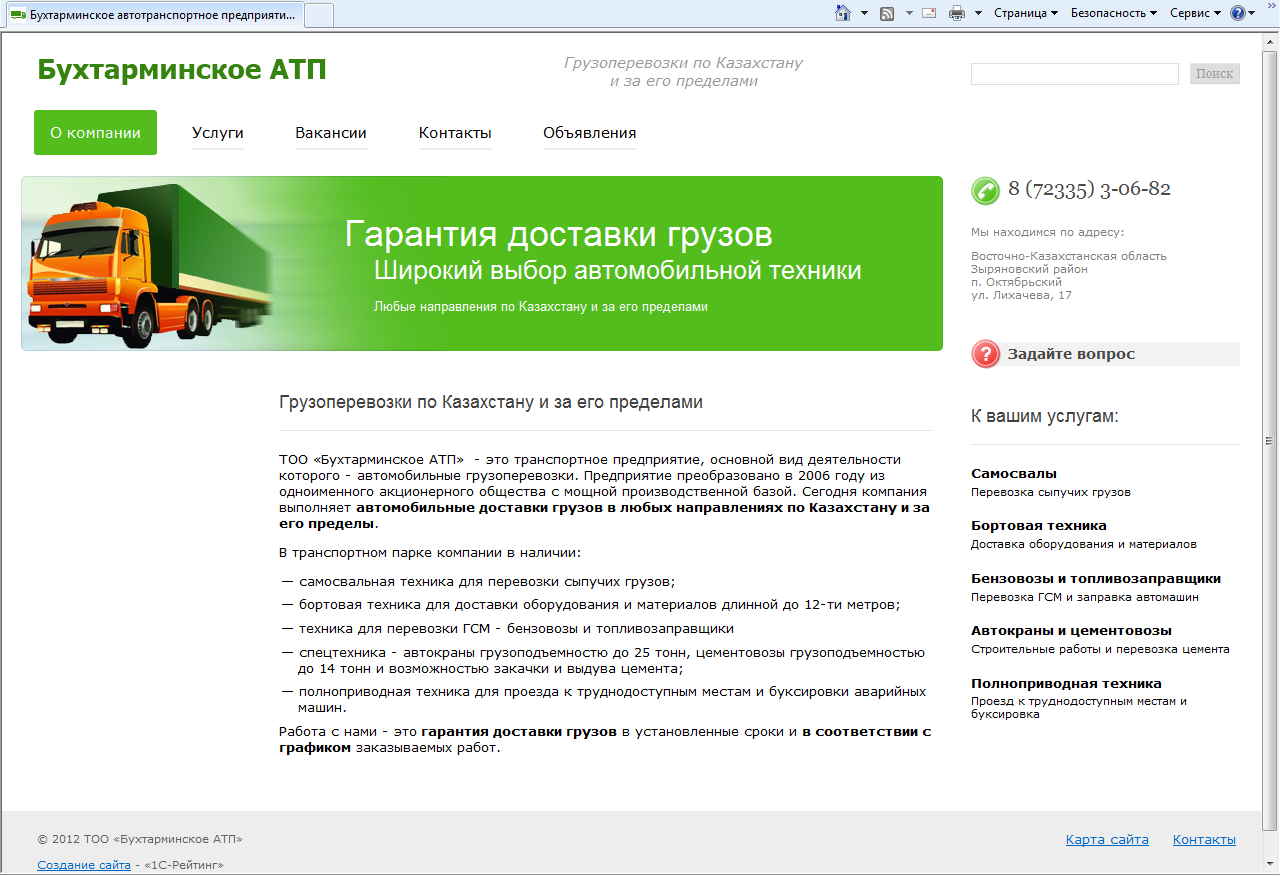The width and height of the screenshot is (1280, 876).
Task: Expand the Print options dropdown arrow
Action: click(x=978, y=13)
